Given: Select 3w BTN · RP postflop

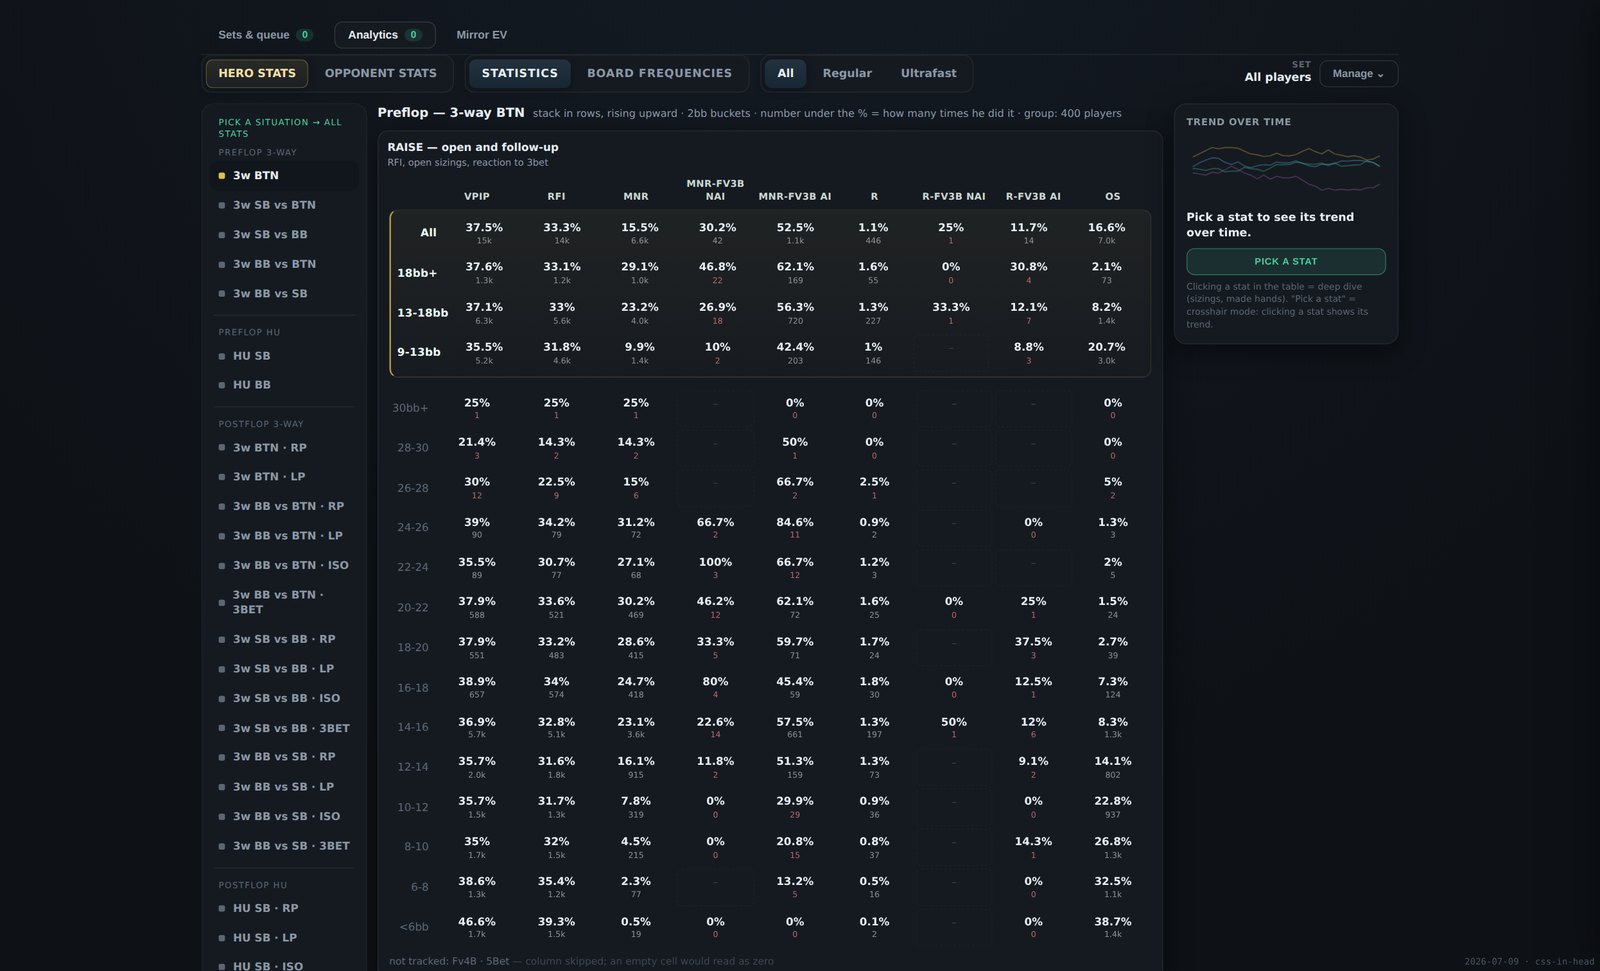Looking at the screenshot, I should tap(285, 448).
